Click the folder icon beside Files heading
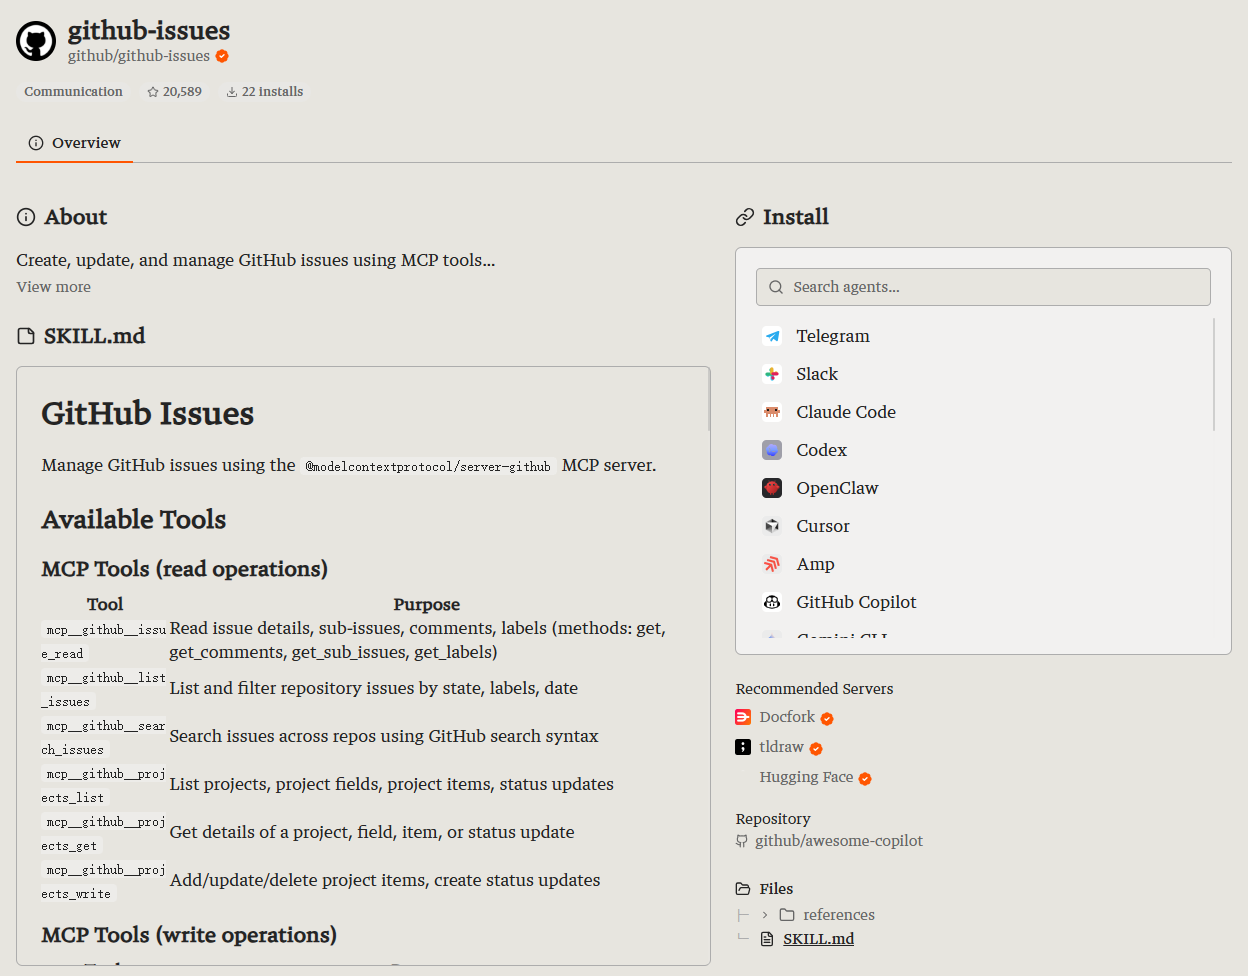The width and height of the screenshot is (1248, 976). tap(743, 889)
